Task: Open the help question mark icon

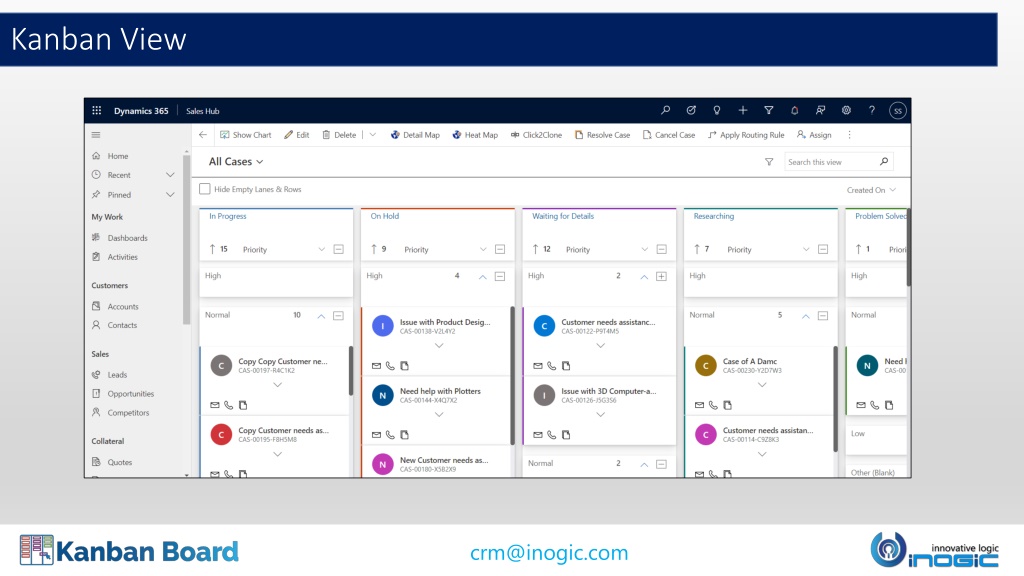Action: tap(872, 110)
